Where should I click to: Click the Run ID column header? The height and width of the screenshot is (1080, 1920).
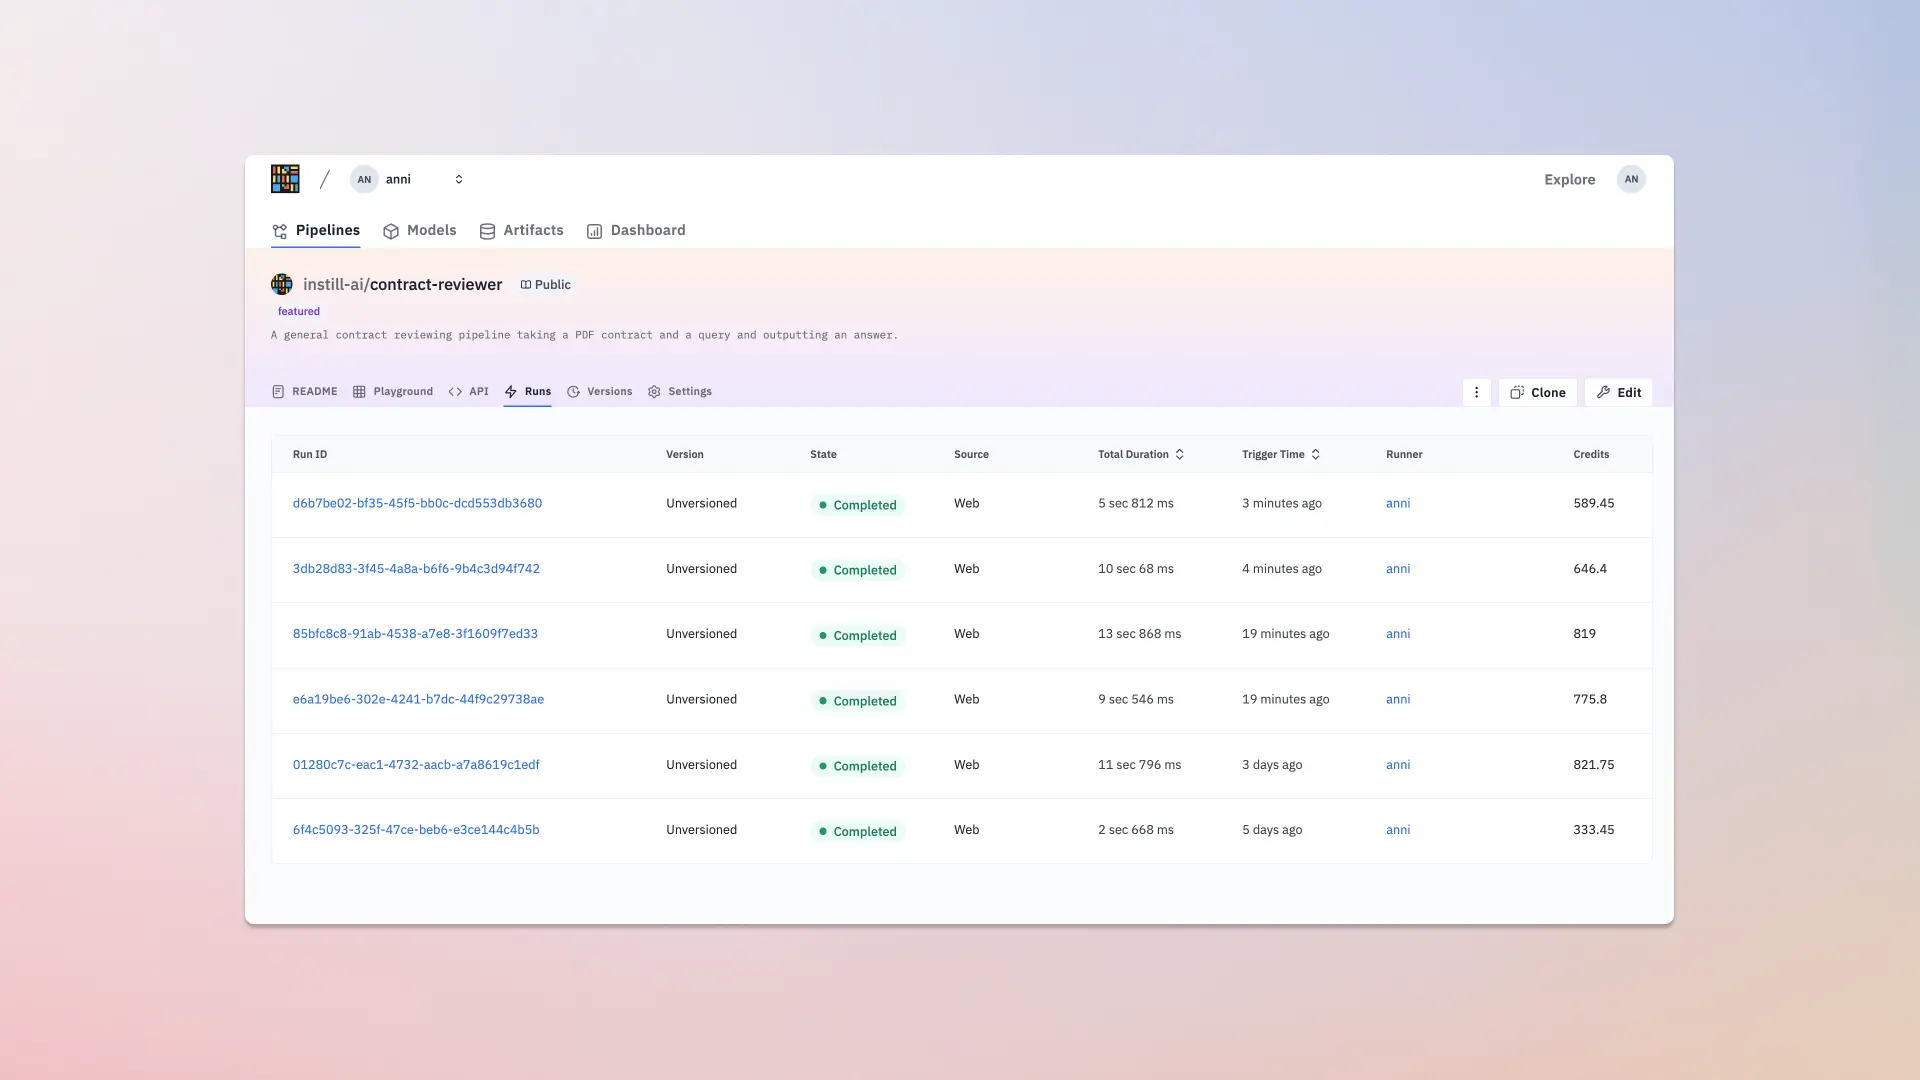[x=310, y=455]
